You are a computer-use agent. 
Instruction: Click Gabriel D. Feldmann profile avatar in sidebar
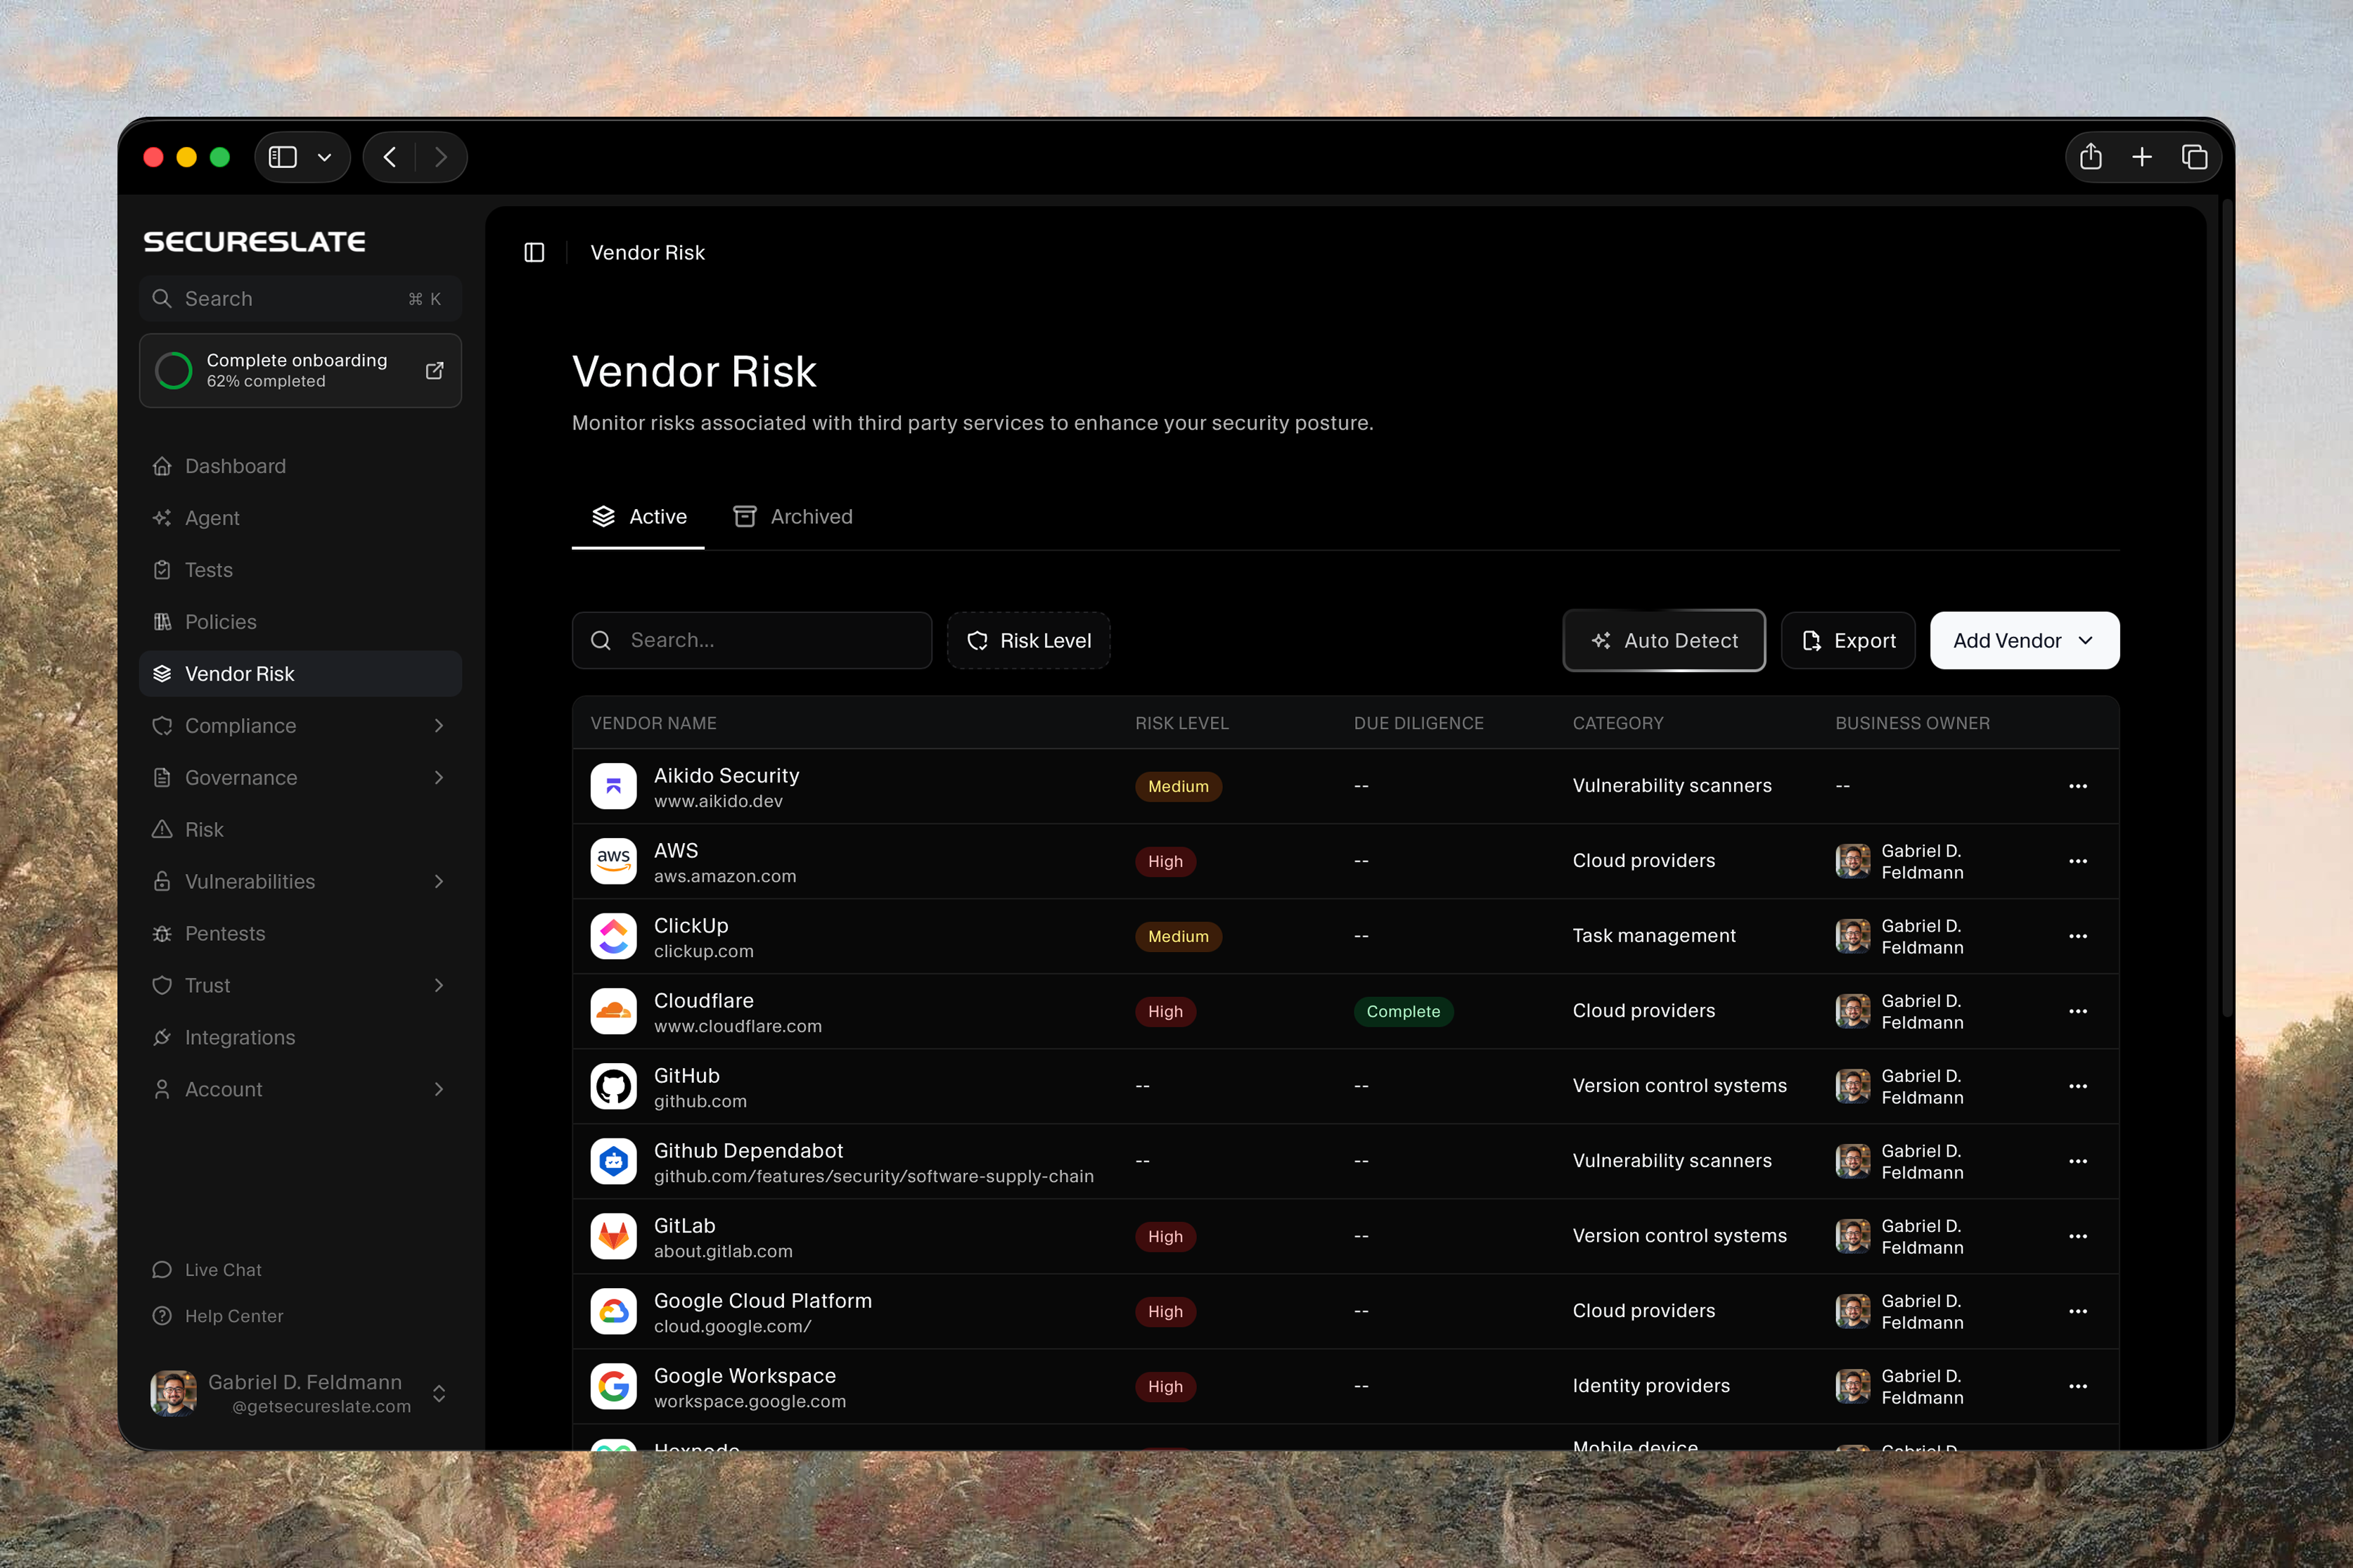(173, 1393)
